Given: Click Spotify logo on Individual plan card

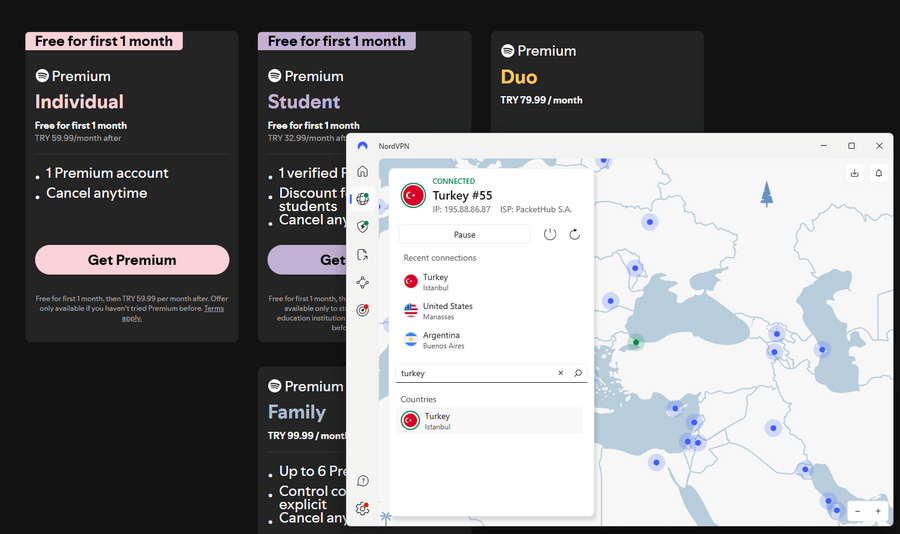Looking at the screenshot, I should point(42,76).
